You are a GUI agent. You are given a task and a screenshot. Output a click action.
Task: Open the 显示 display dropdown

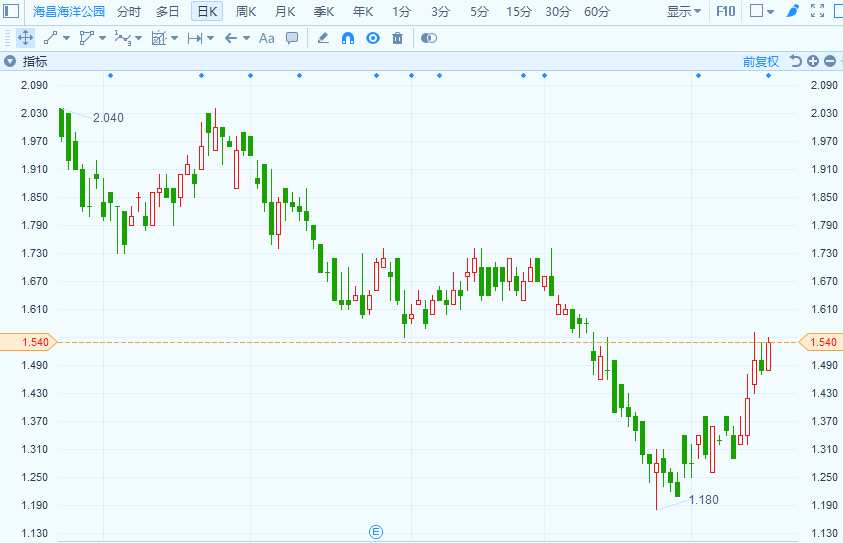pos(684,11)
